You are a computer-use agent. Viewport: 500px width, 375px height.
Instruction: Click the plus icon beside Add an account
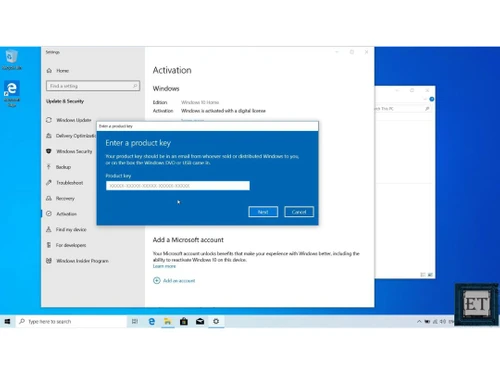157,281
